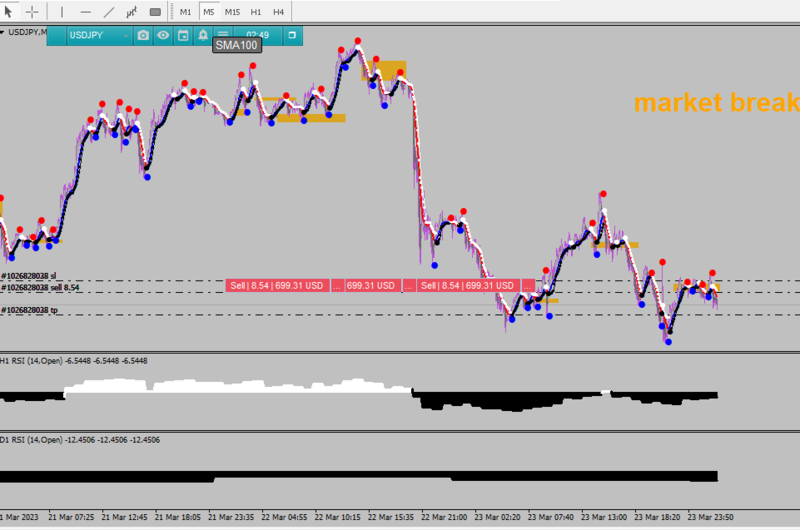Image resolution: width=800 pixels, height=530 pixels.
Task: Click '21 Mar 23:35' on time axis
Action: click(231, 517)
